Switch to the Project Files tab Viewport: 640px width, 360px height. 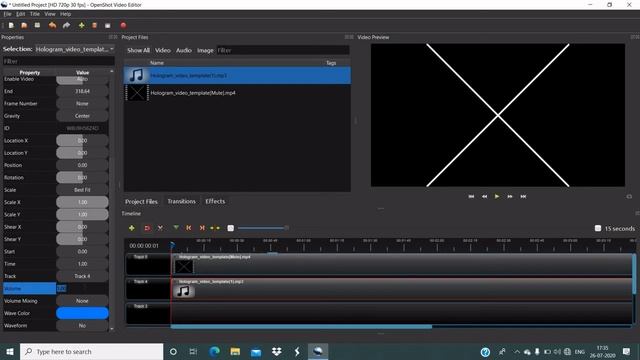141,201
